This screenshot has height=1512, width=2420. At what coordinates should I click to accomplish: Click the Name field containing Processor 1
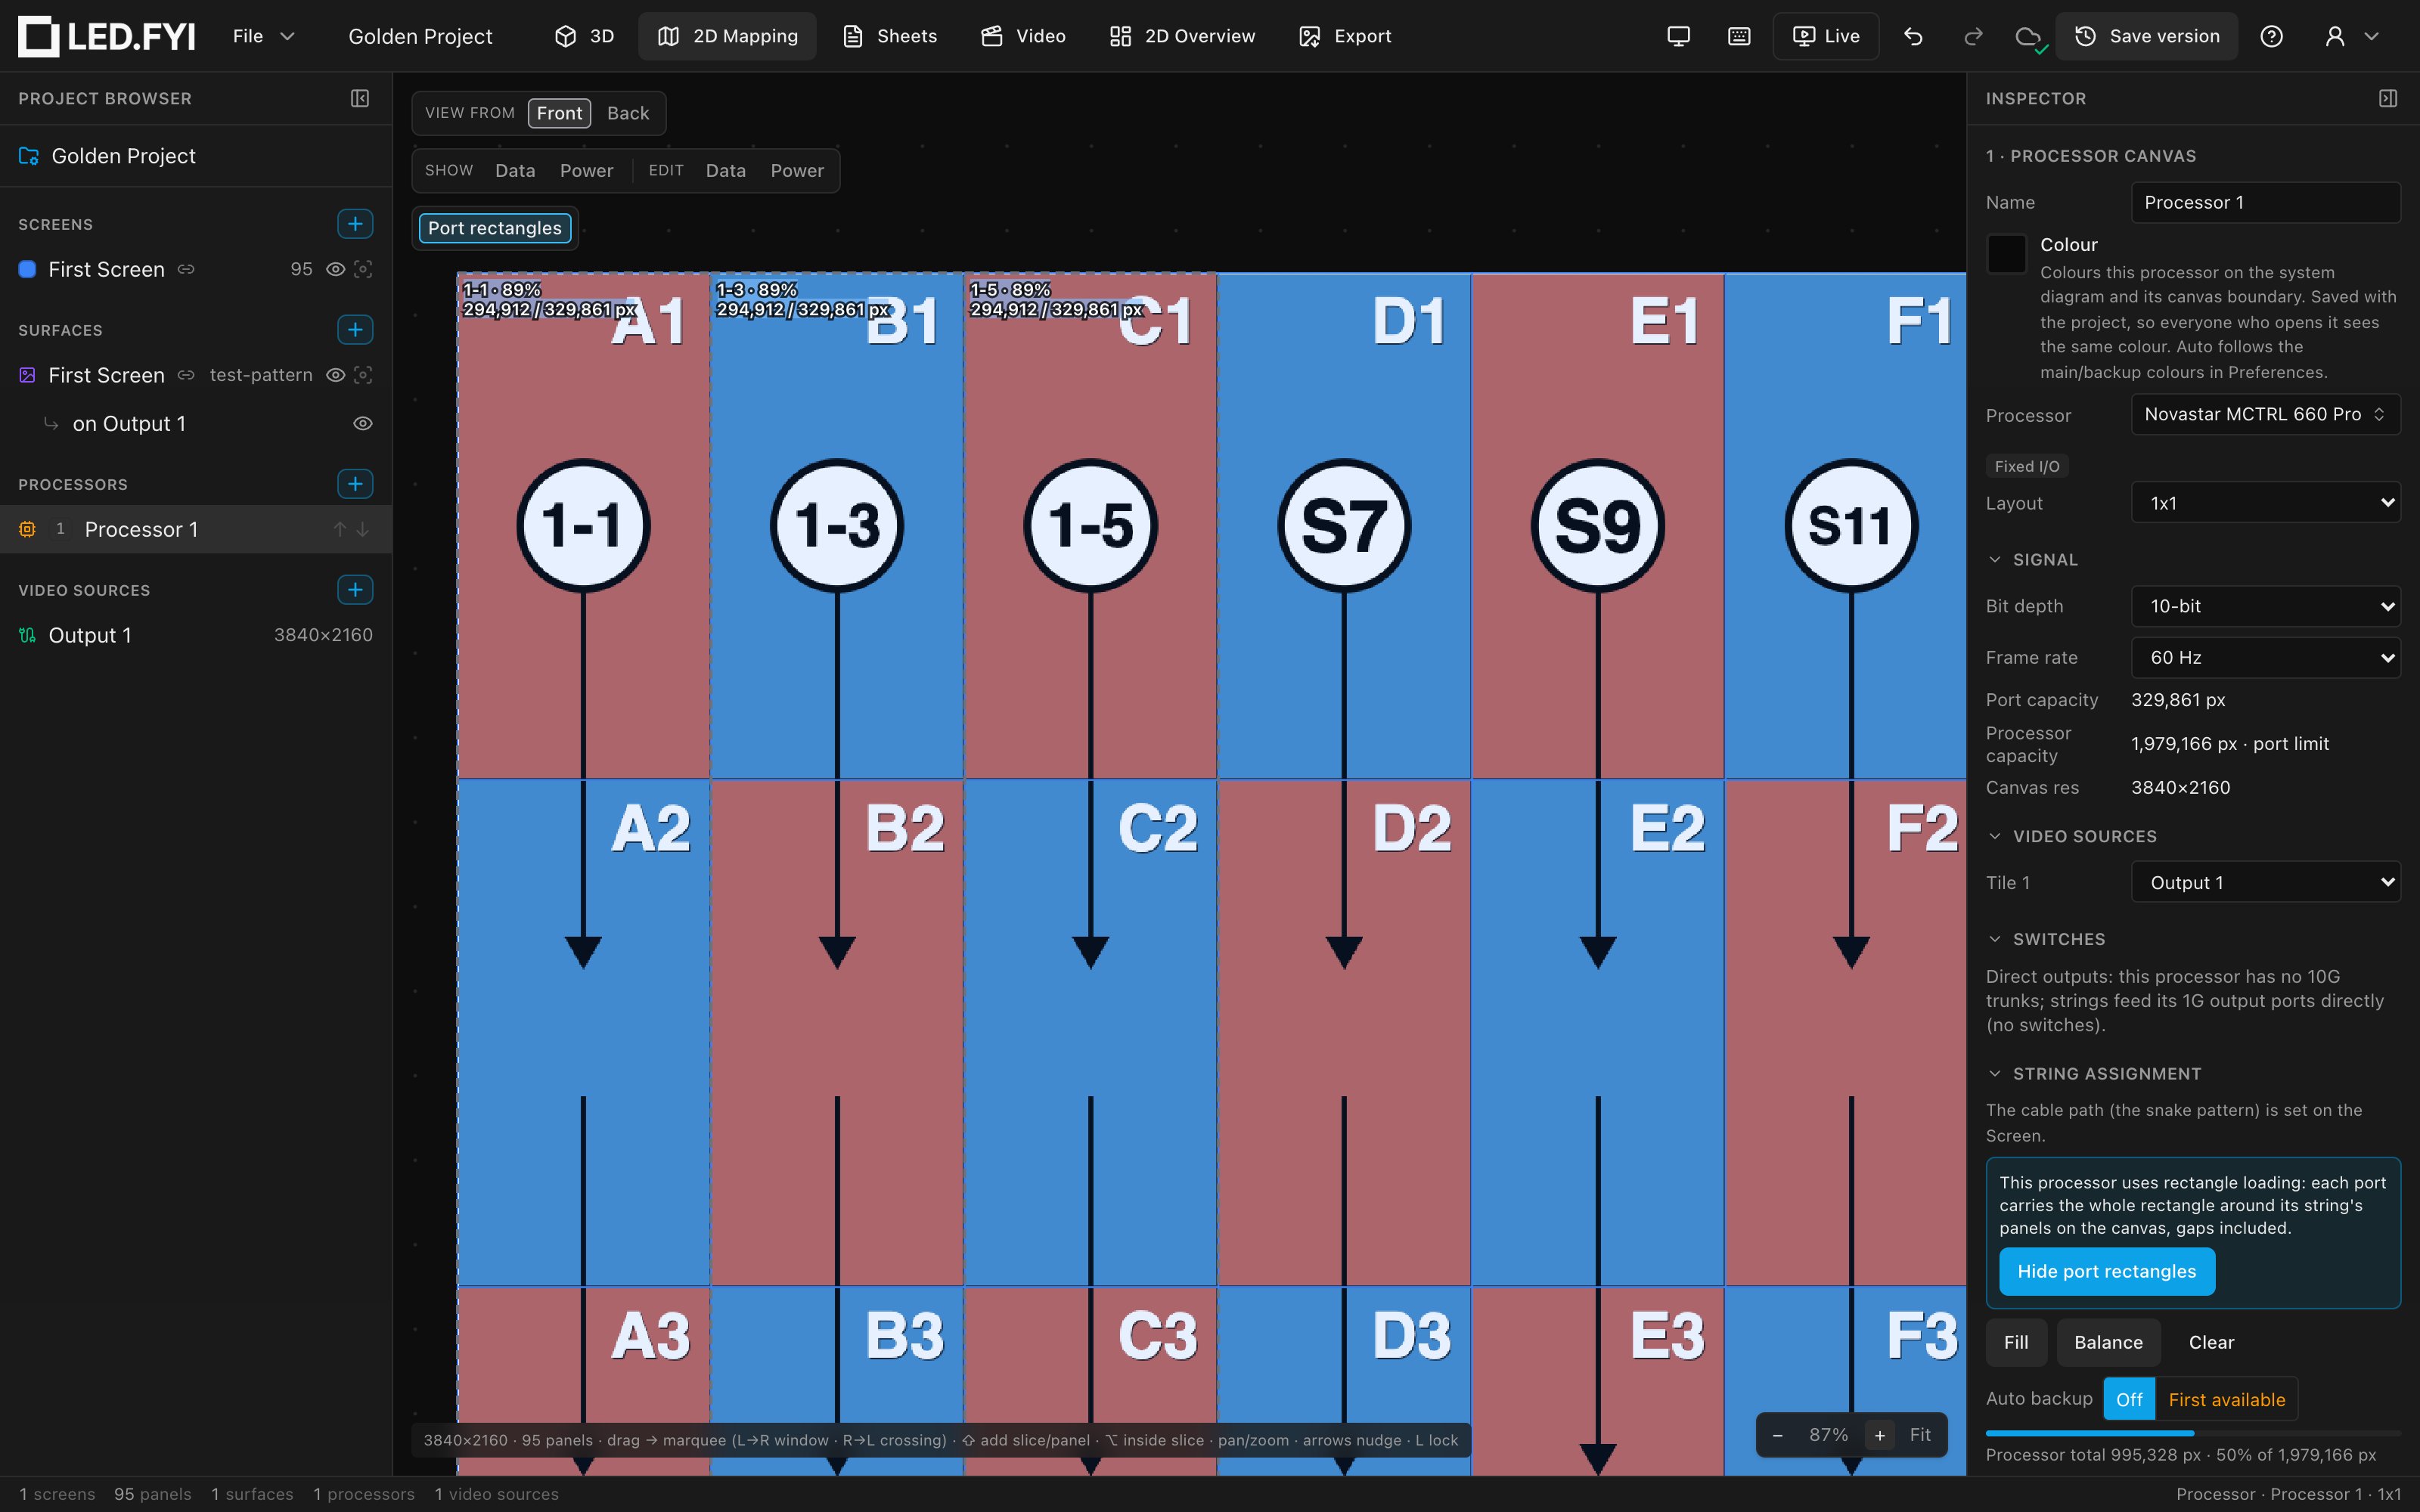point(2265,202)
